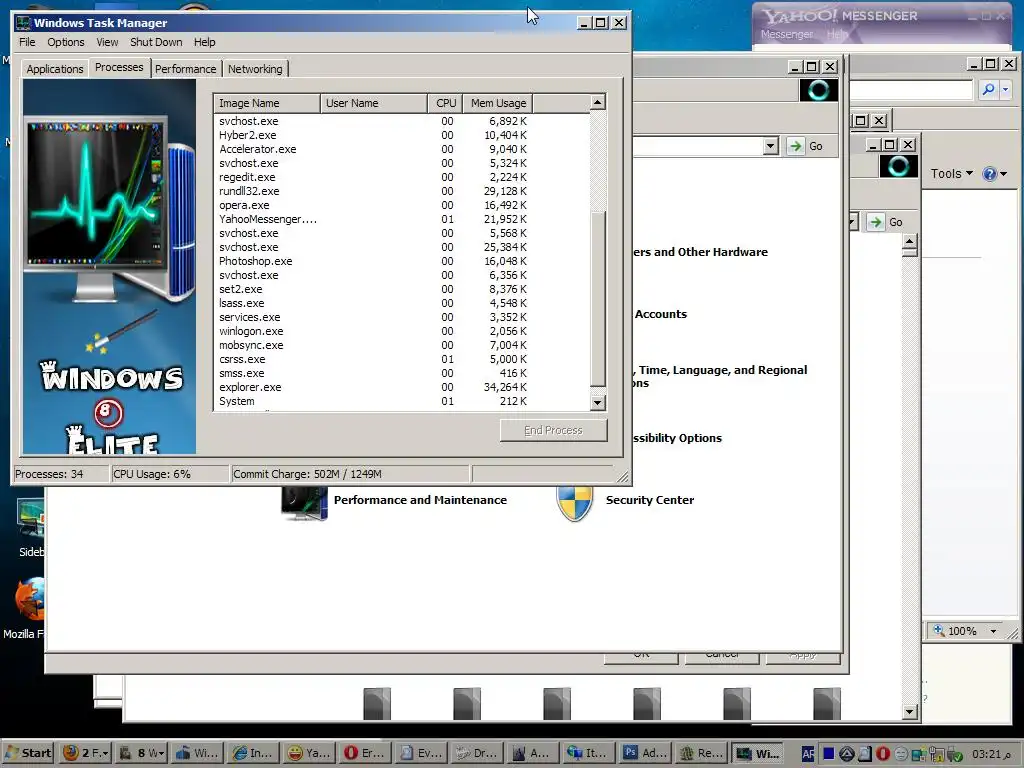1024x768 pixels.
Task: Click the End Process button
Action: point(553,430)
